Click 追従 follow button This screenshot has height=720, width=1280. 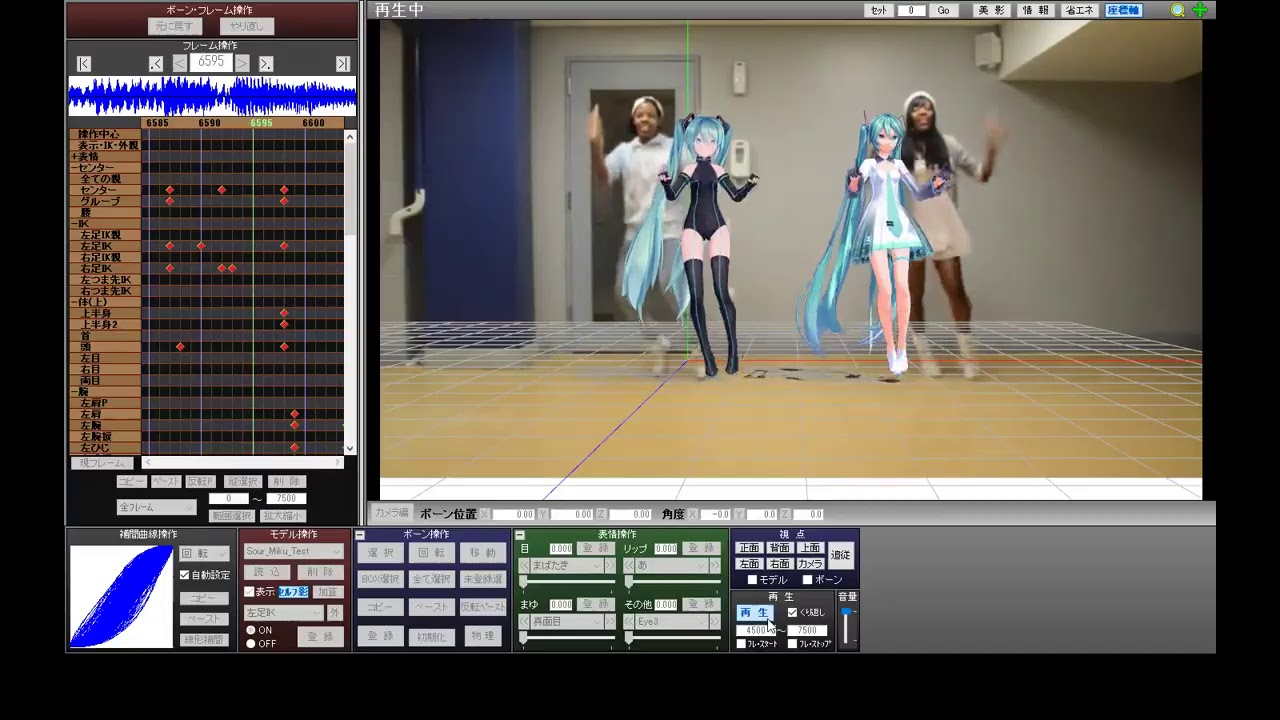point(841,556)
